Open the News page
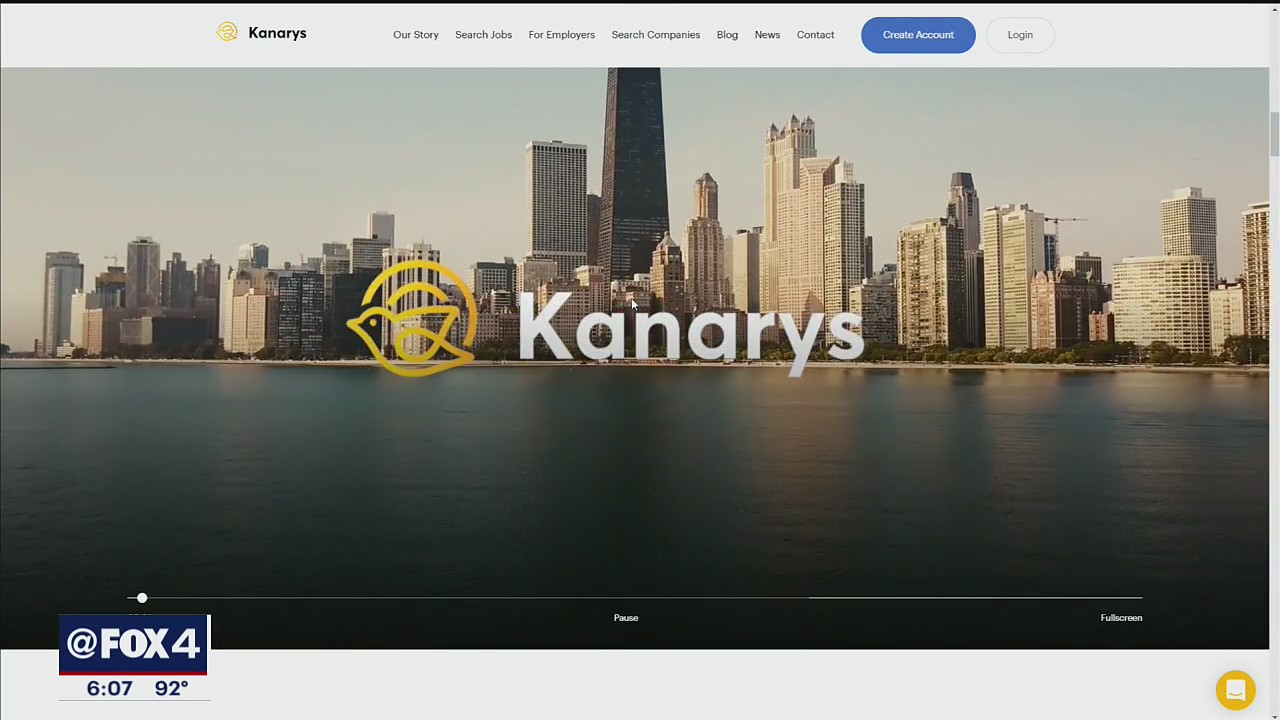 767,35
